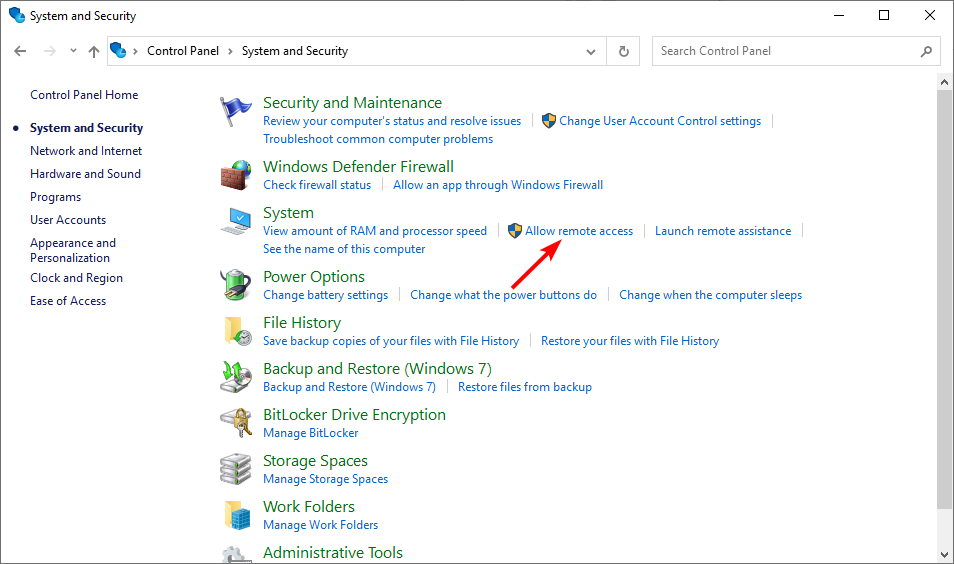The height and width of the screenshot is (564, 954).
Task: Select Network and Internet in the sidebar
Action: [x=86, y=151]
